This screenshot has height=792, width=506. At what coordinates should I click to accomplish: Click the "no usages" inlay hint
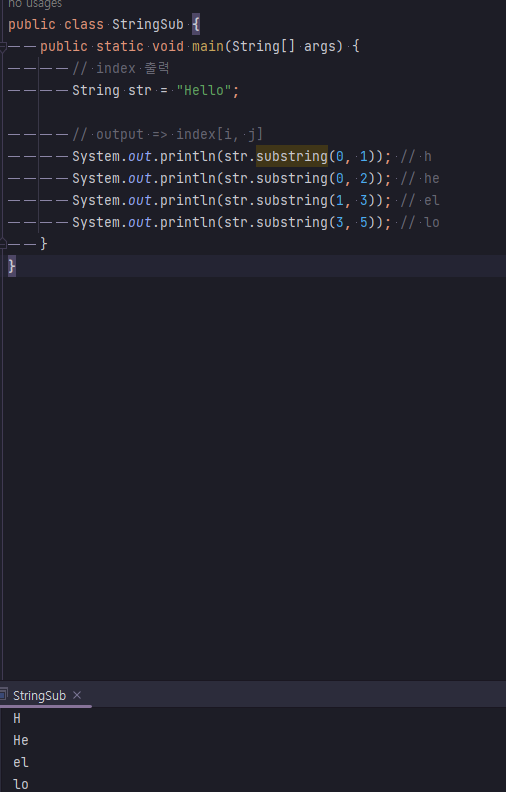click(x=35, y=4)
